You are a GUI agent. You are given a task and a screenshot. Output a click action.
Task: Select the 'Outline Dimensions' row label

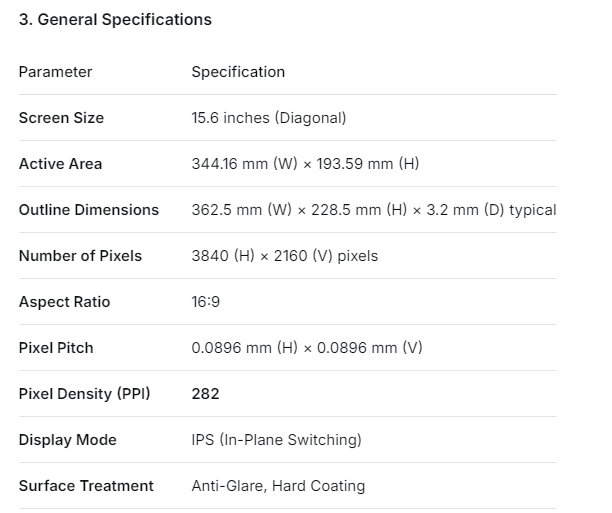pyautogui.click(x=89, y=210)
